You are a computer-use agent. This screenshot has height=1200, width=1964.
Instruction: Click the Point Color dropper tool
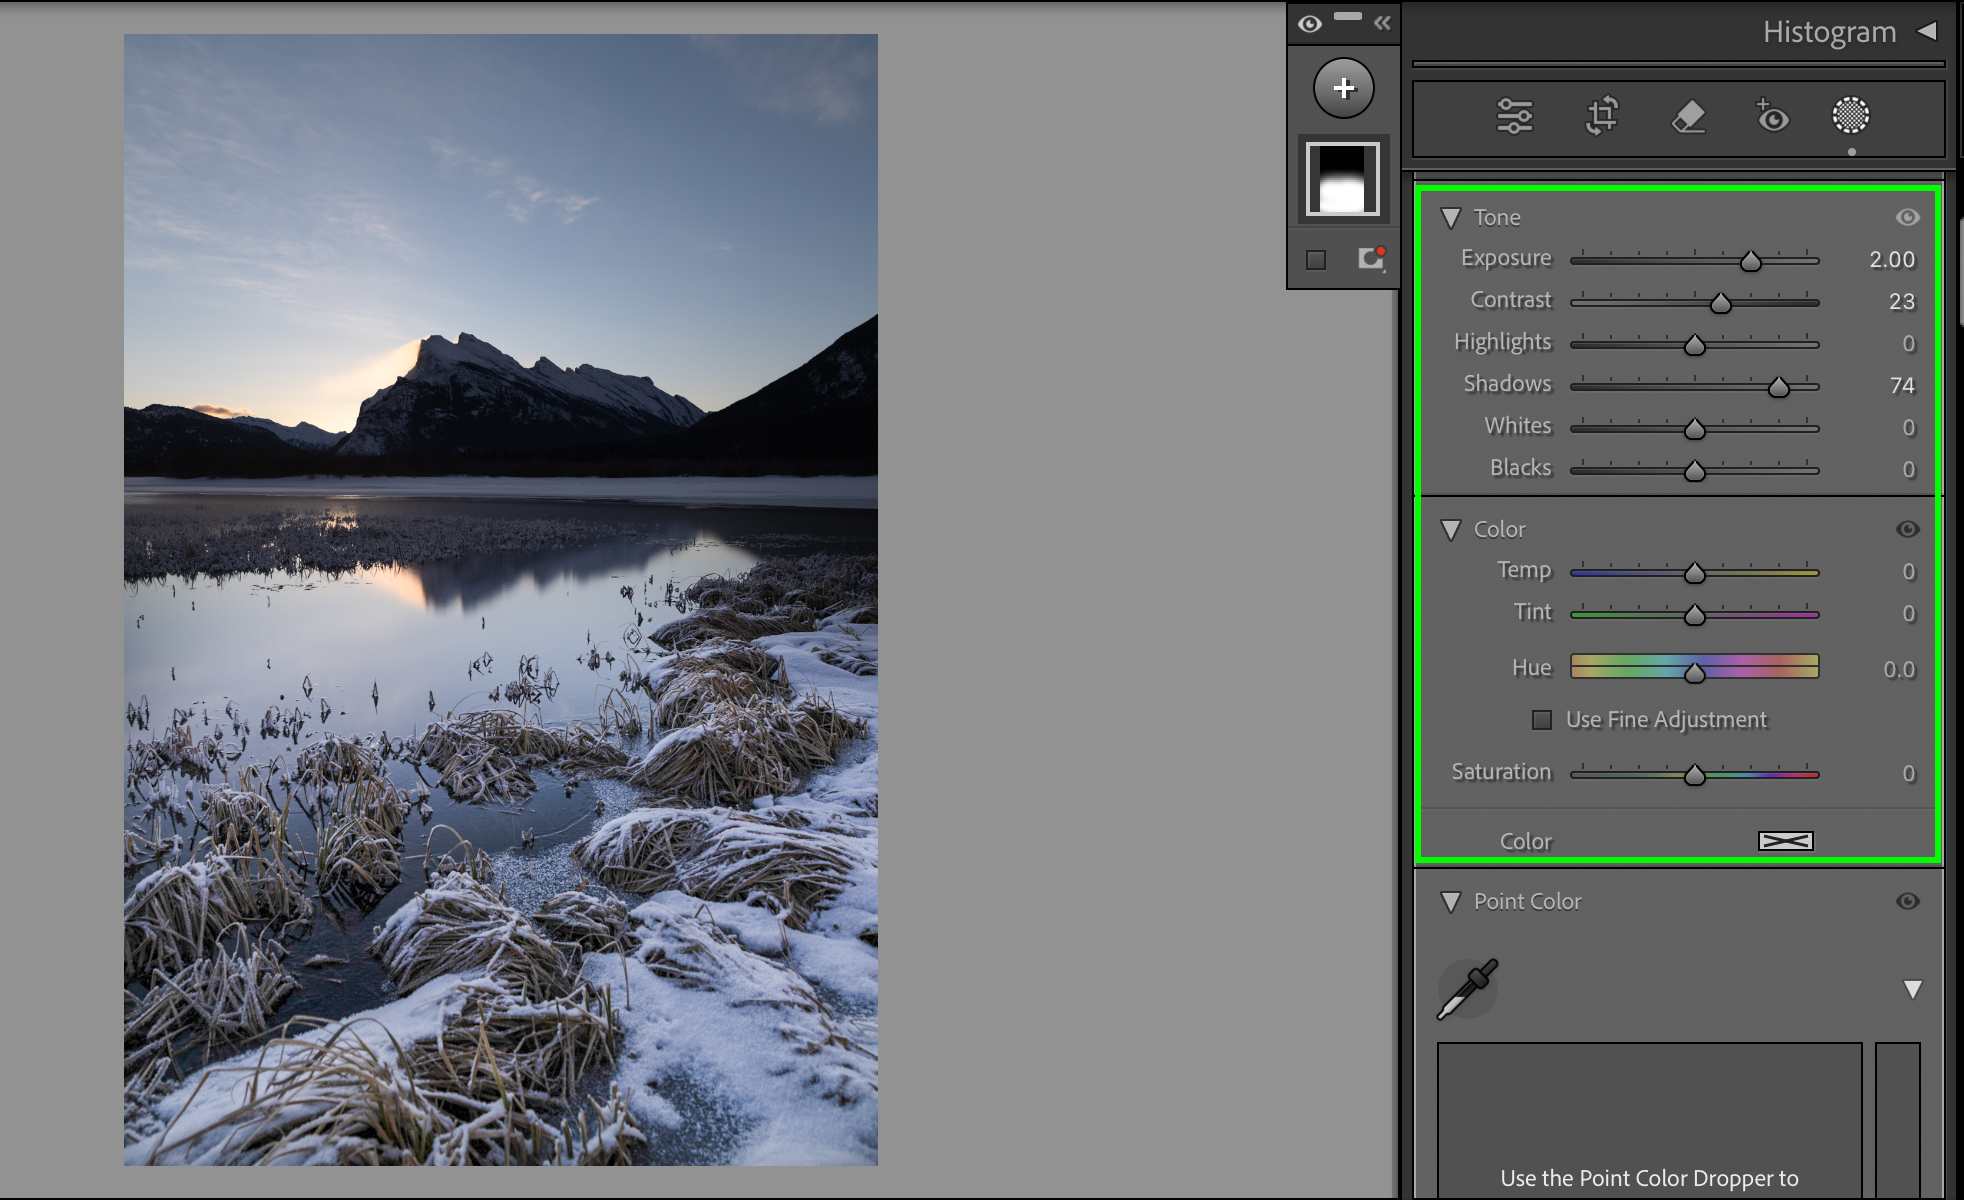(x=1467, y=988)
